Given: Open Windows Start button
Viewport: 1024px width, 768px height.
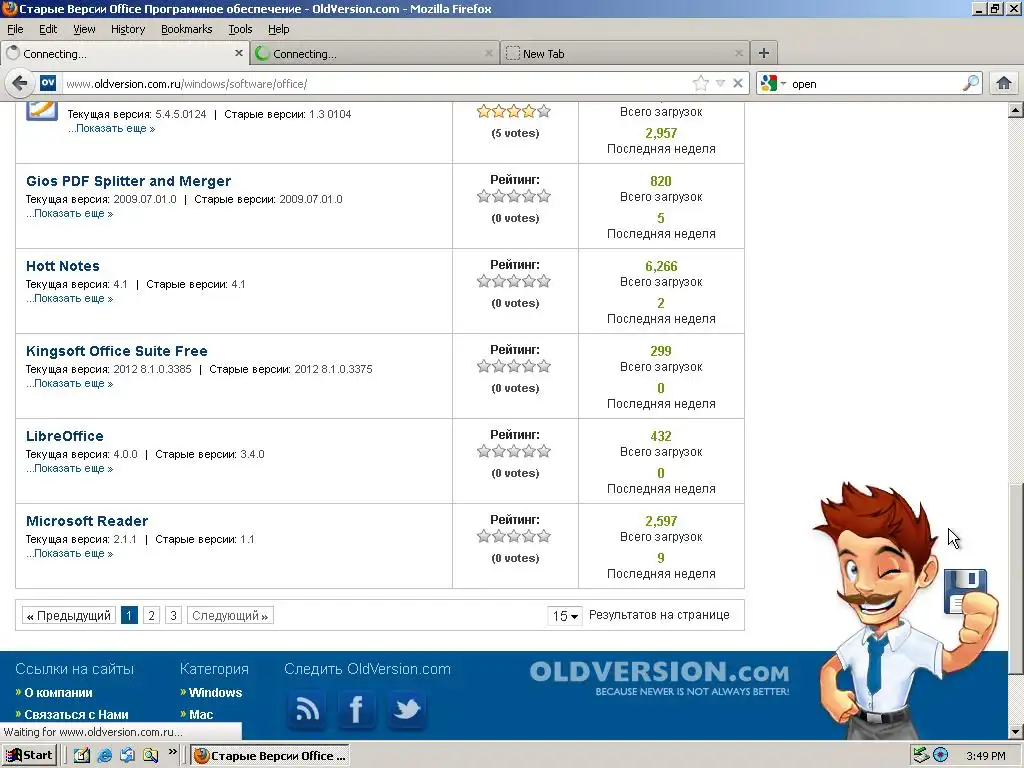Looking at the screenshot, I should tap(29, 756).
